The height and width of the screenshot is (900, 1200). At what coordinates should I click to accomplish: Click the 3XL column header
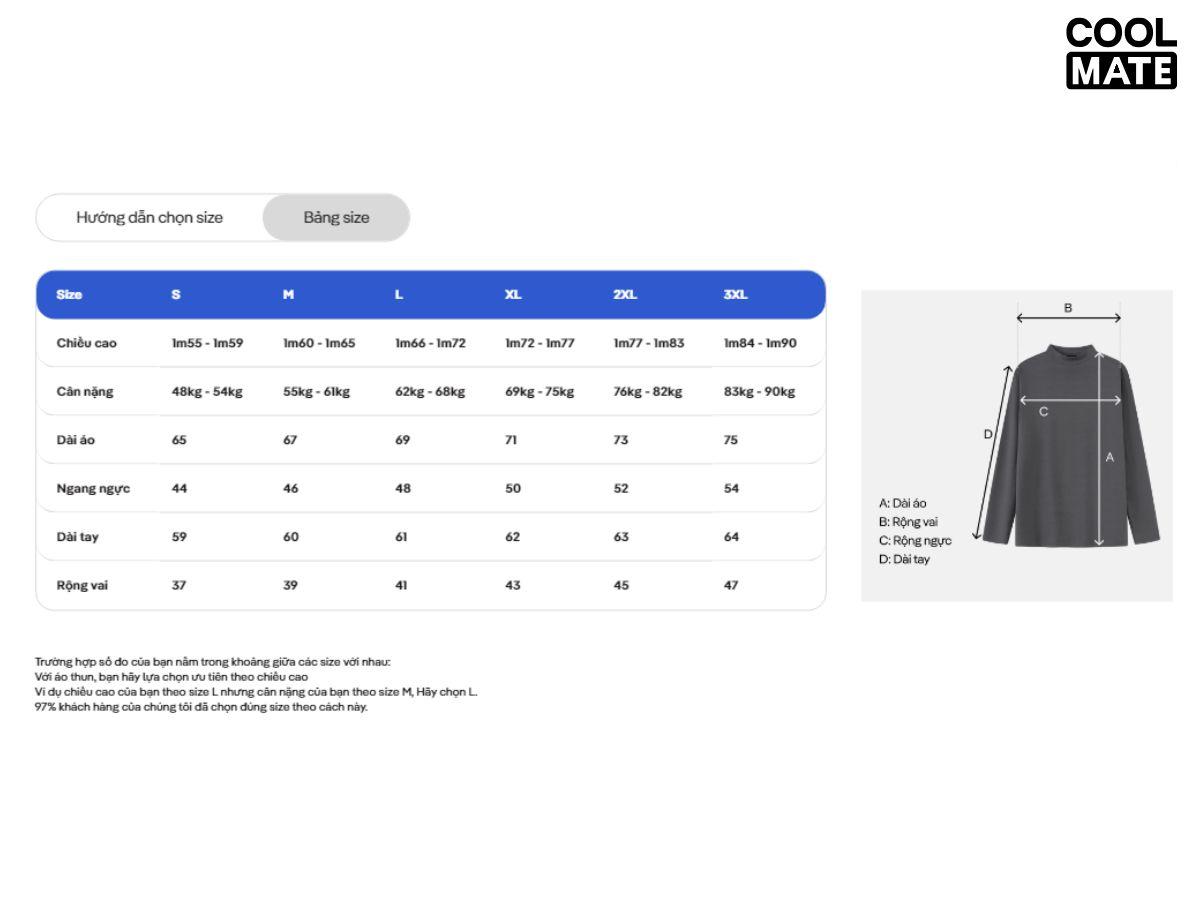point(735,295)
